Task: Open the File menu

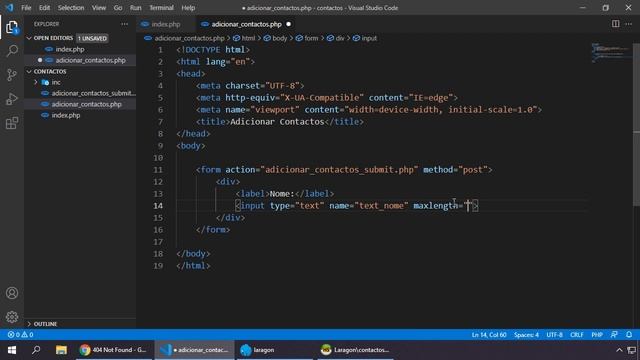Action: [x=26, y=7]
